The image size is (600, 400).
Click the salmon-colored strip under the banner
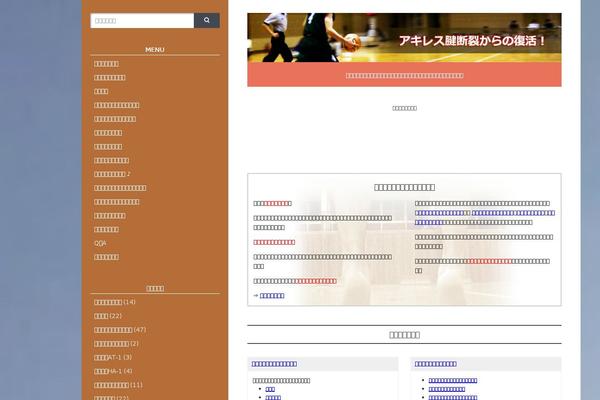pyautogui.click(x=404, y=75)
